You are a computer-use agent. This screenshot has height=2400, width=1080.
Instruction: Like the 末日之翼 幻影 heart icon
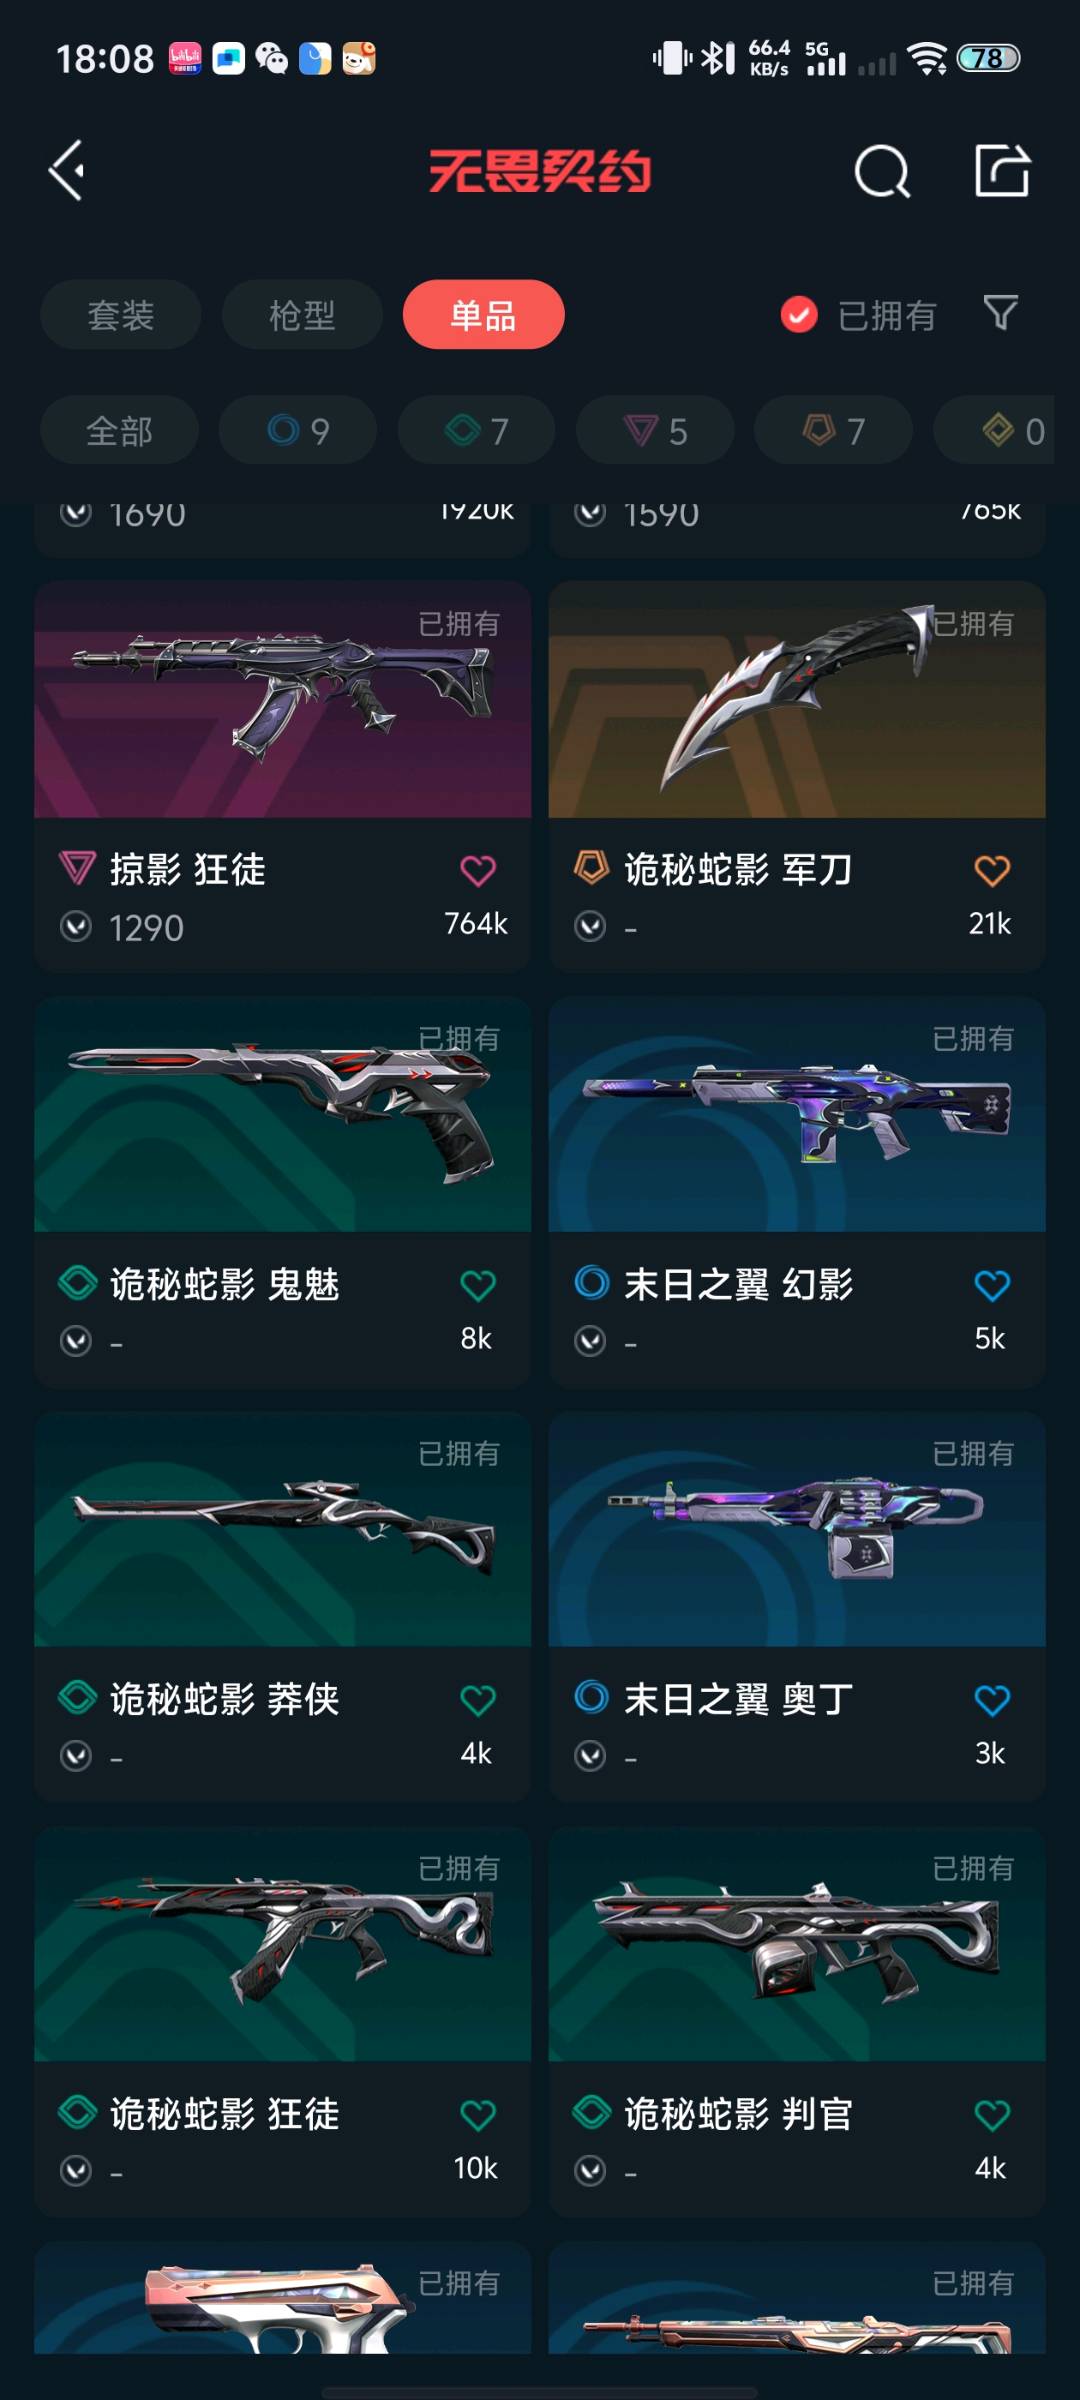(x=992, y=1285)
